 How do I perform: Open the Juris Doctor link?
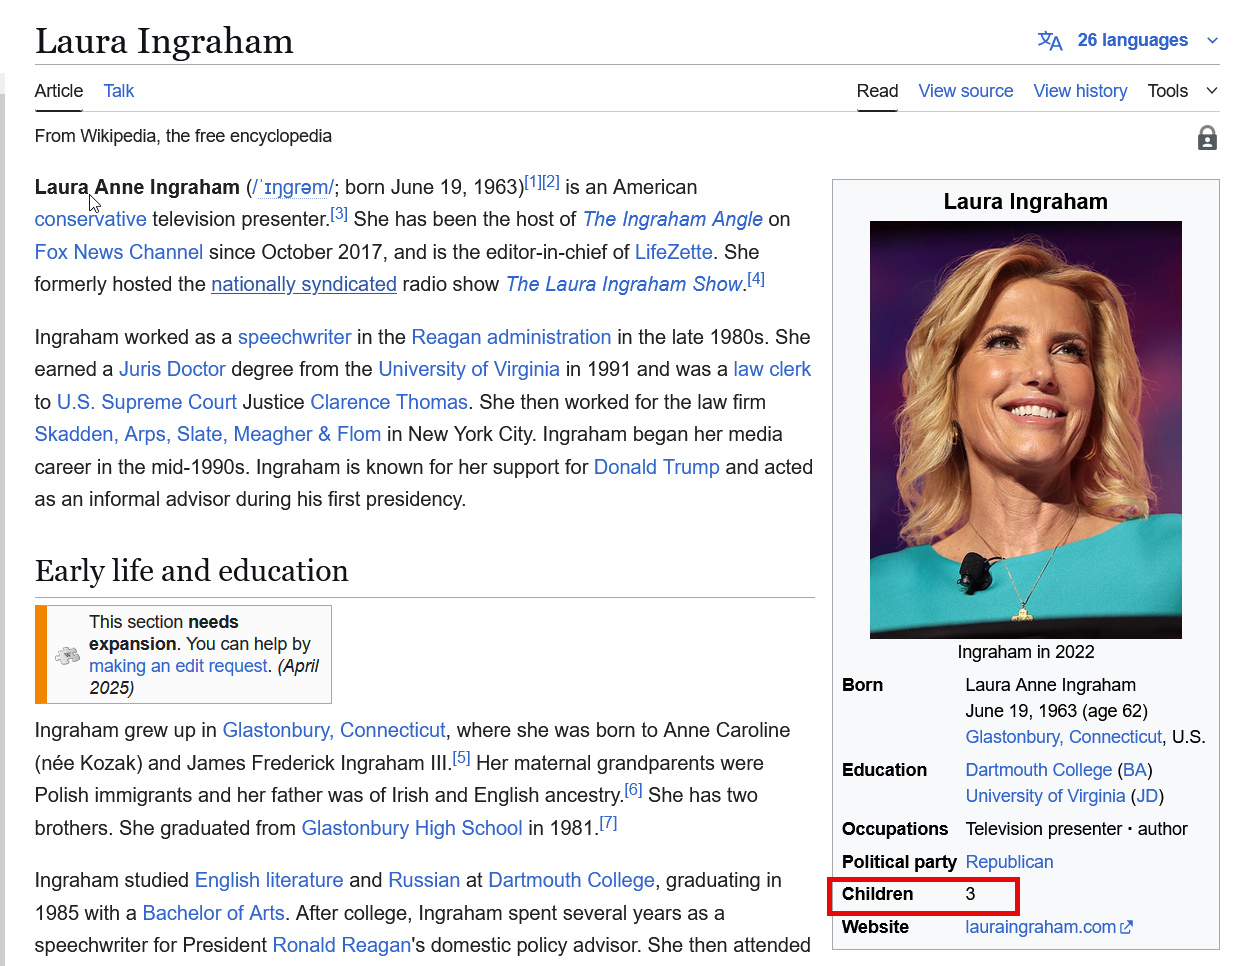[x=172, y=369]
